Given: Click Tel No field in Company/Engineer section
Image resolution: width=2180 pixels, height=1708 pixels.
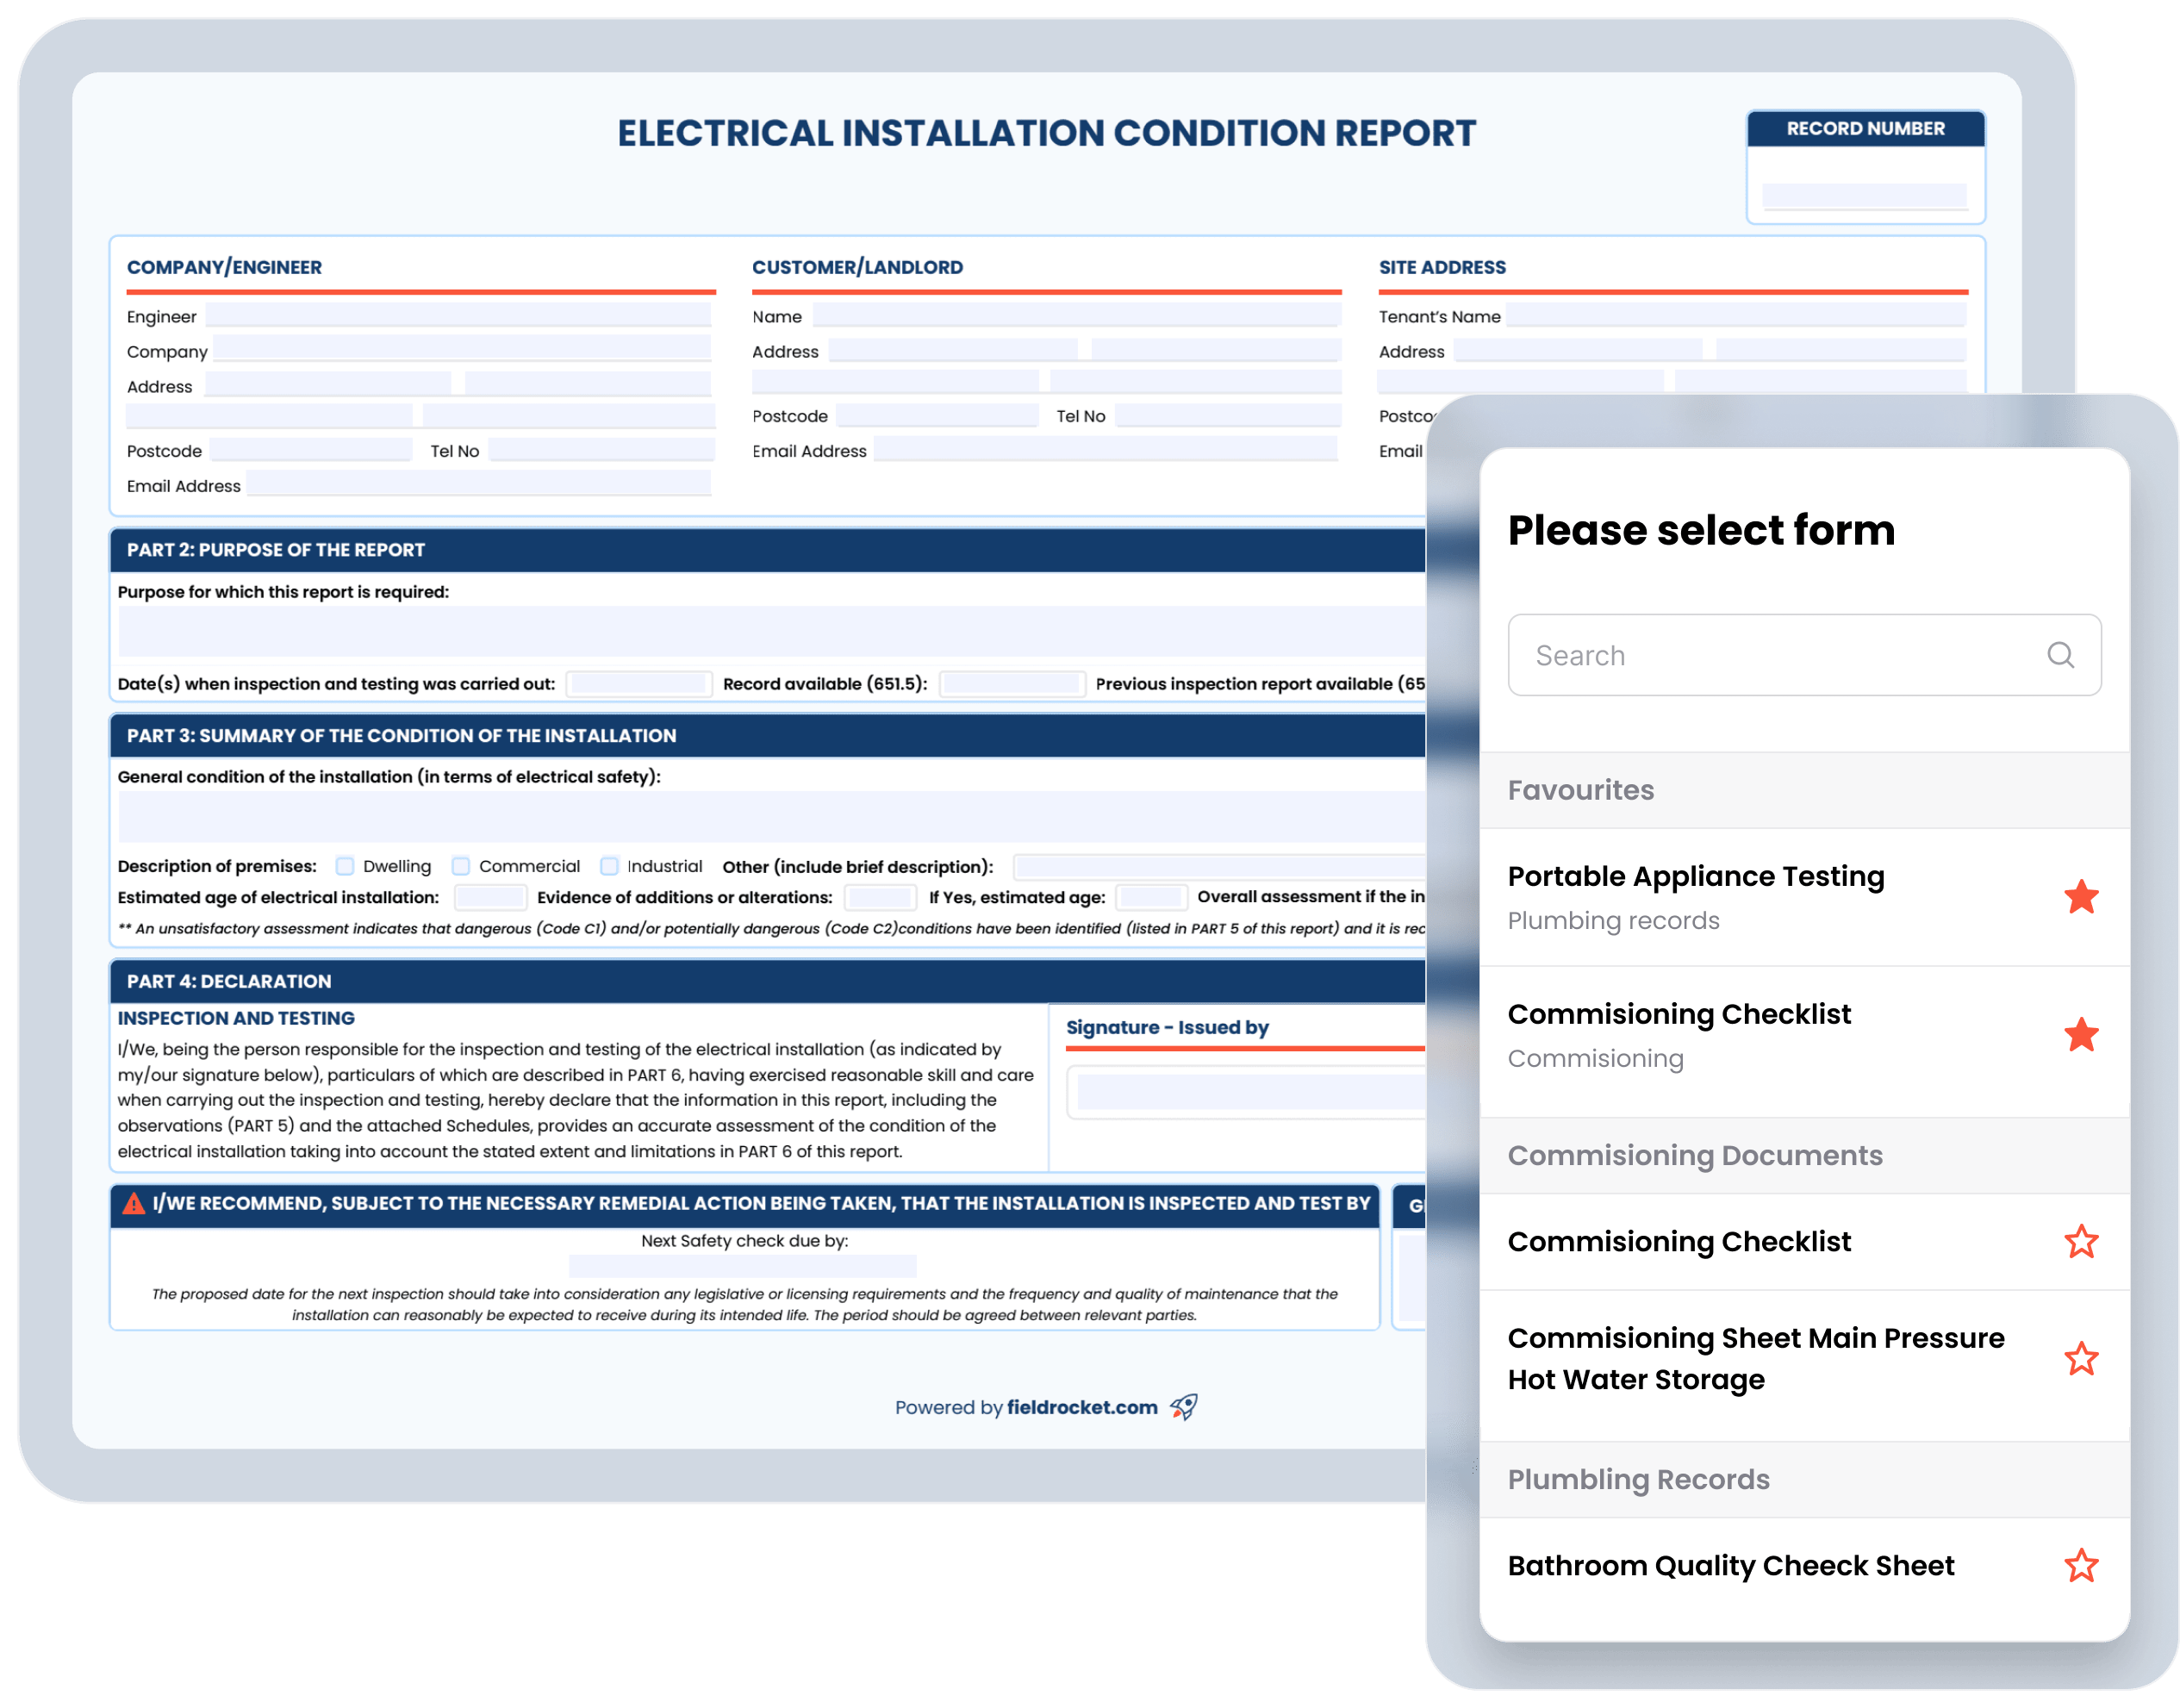Looking at the screenshot, I should coord(602,449).
